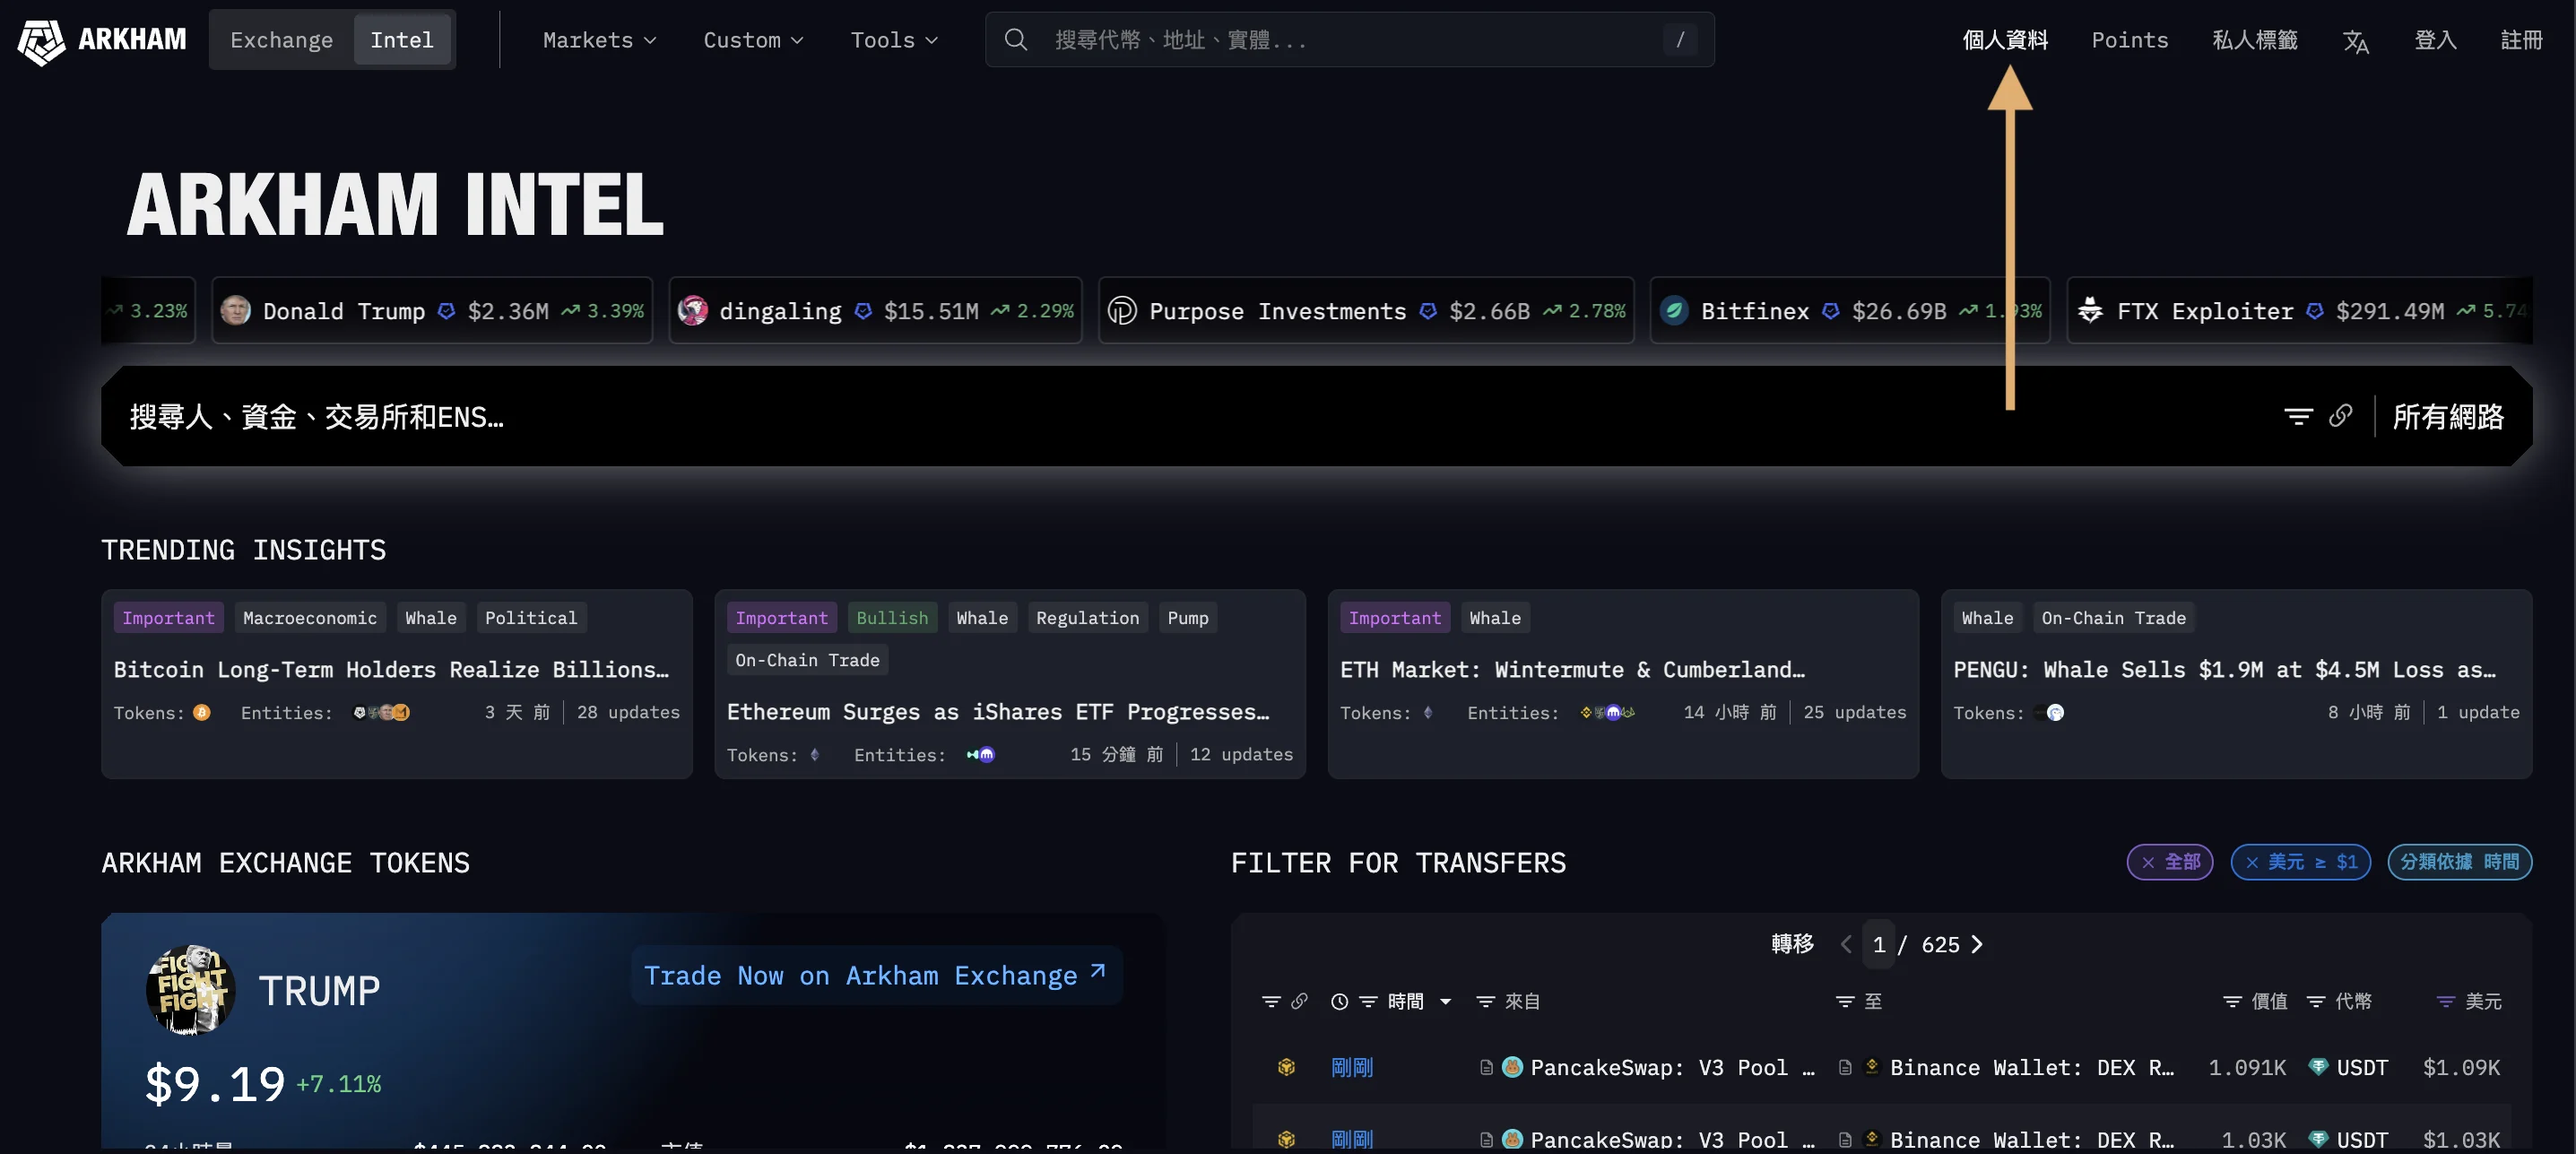
Task: Open the Bitcoin Long-Term Holders insight
Action: pos(392,669)
